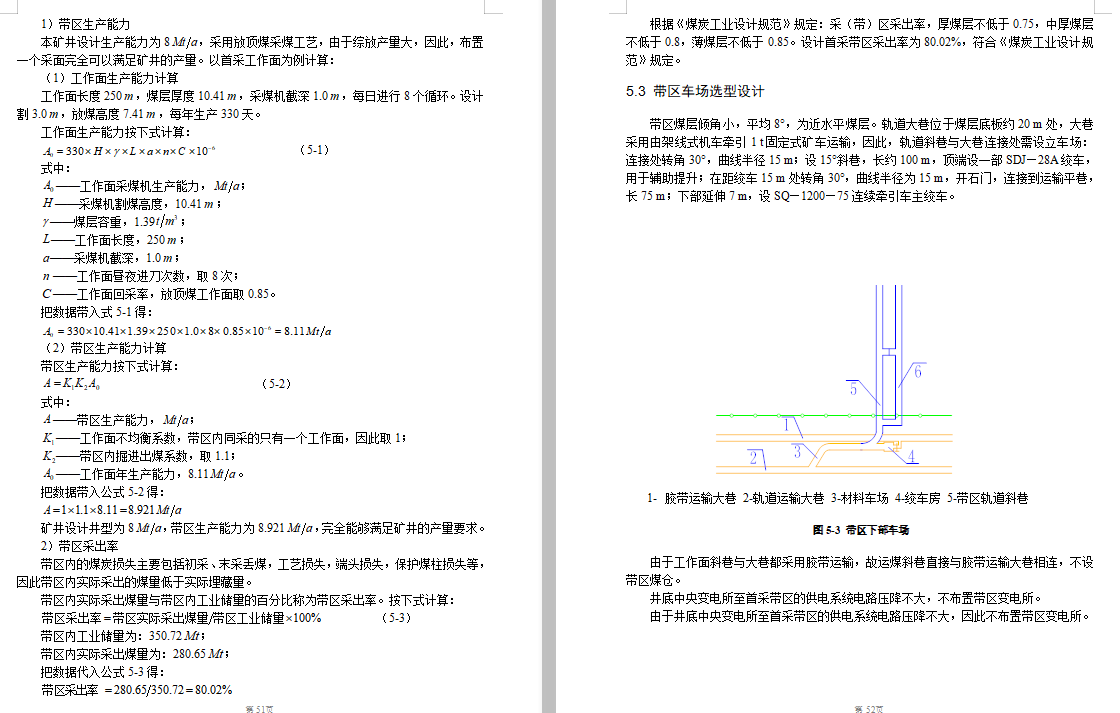Click equation number "(5-3)"

pos(396,618)
